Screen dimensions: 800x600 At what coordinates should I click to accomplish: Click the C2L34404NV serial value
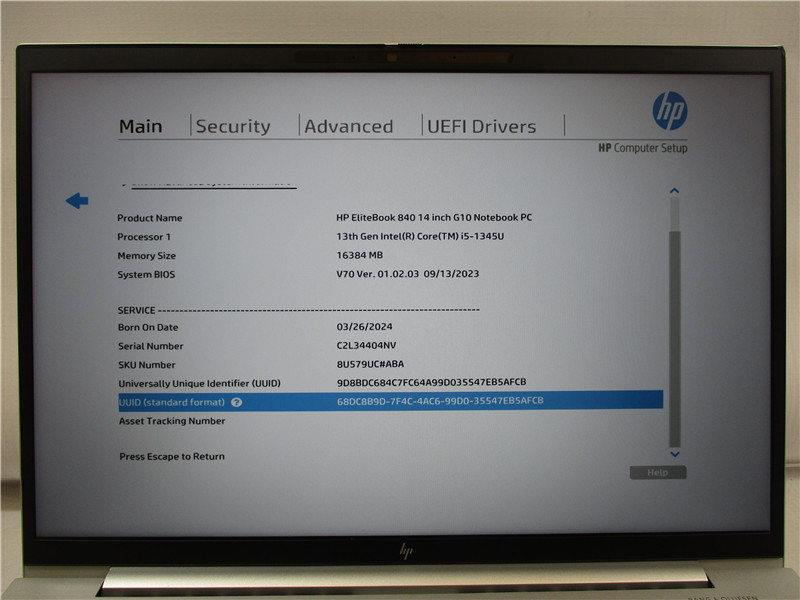(x=366, y=345)
